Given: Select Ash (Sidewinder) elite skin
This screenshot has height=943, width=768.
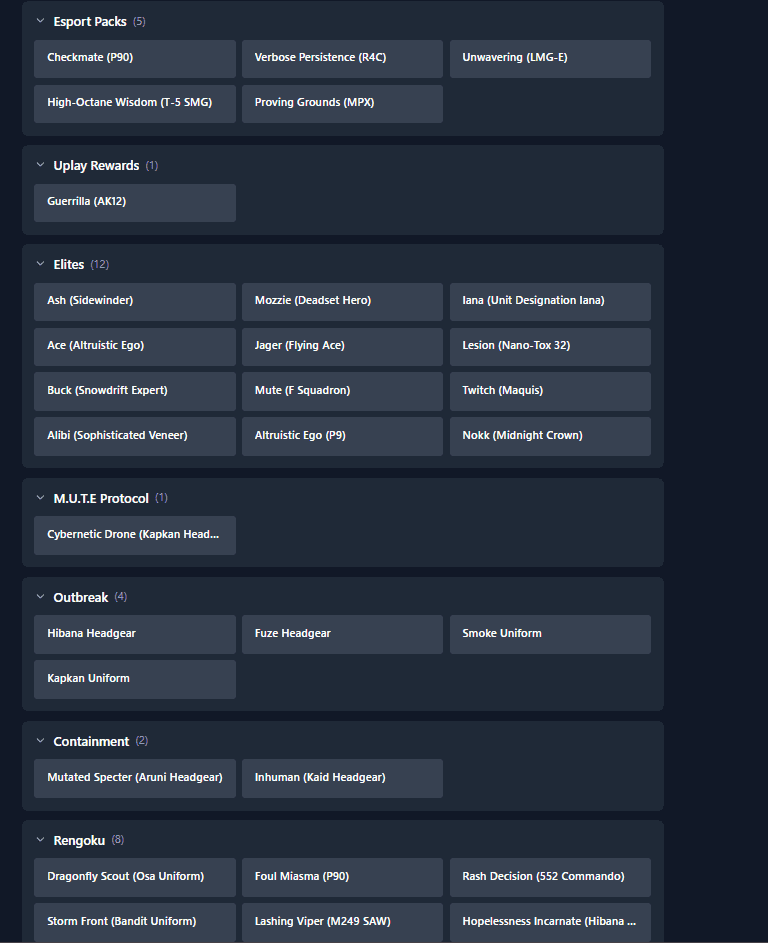Looking at the screenshot, I should [135, 301].
